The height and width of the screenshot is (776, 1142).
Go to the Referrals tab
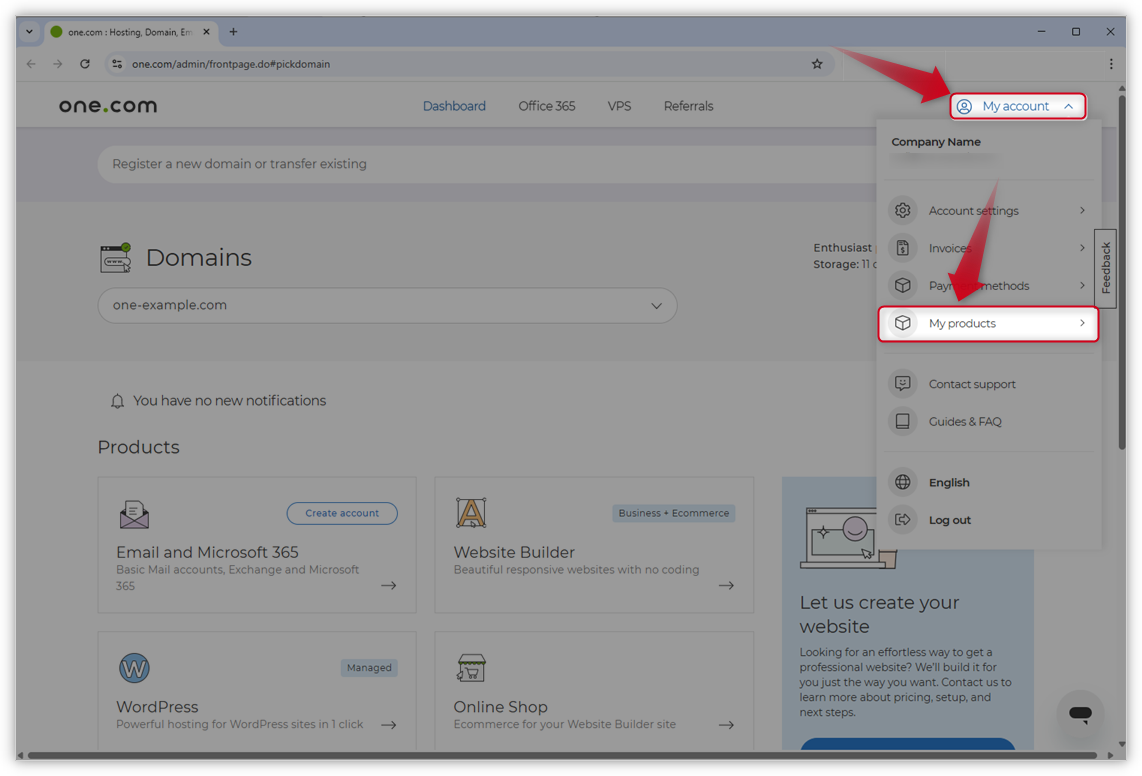point(688,106)
